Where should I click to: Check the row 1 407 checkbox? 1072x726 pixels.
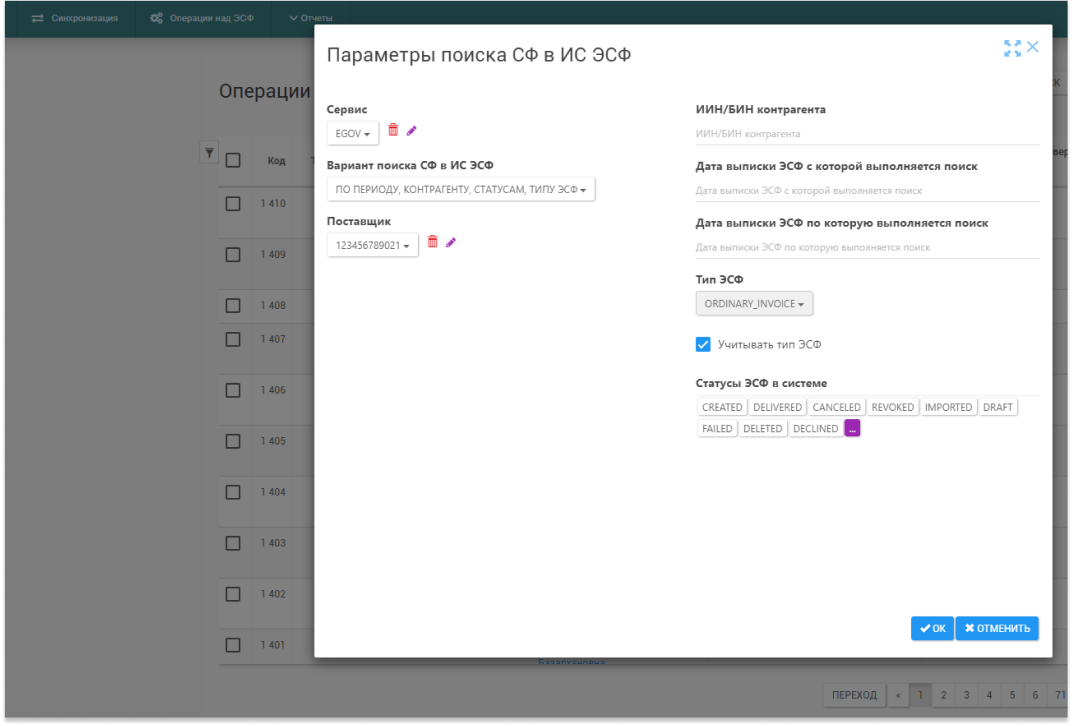click(x=233, y=339)
